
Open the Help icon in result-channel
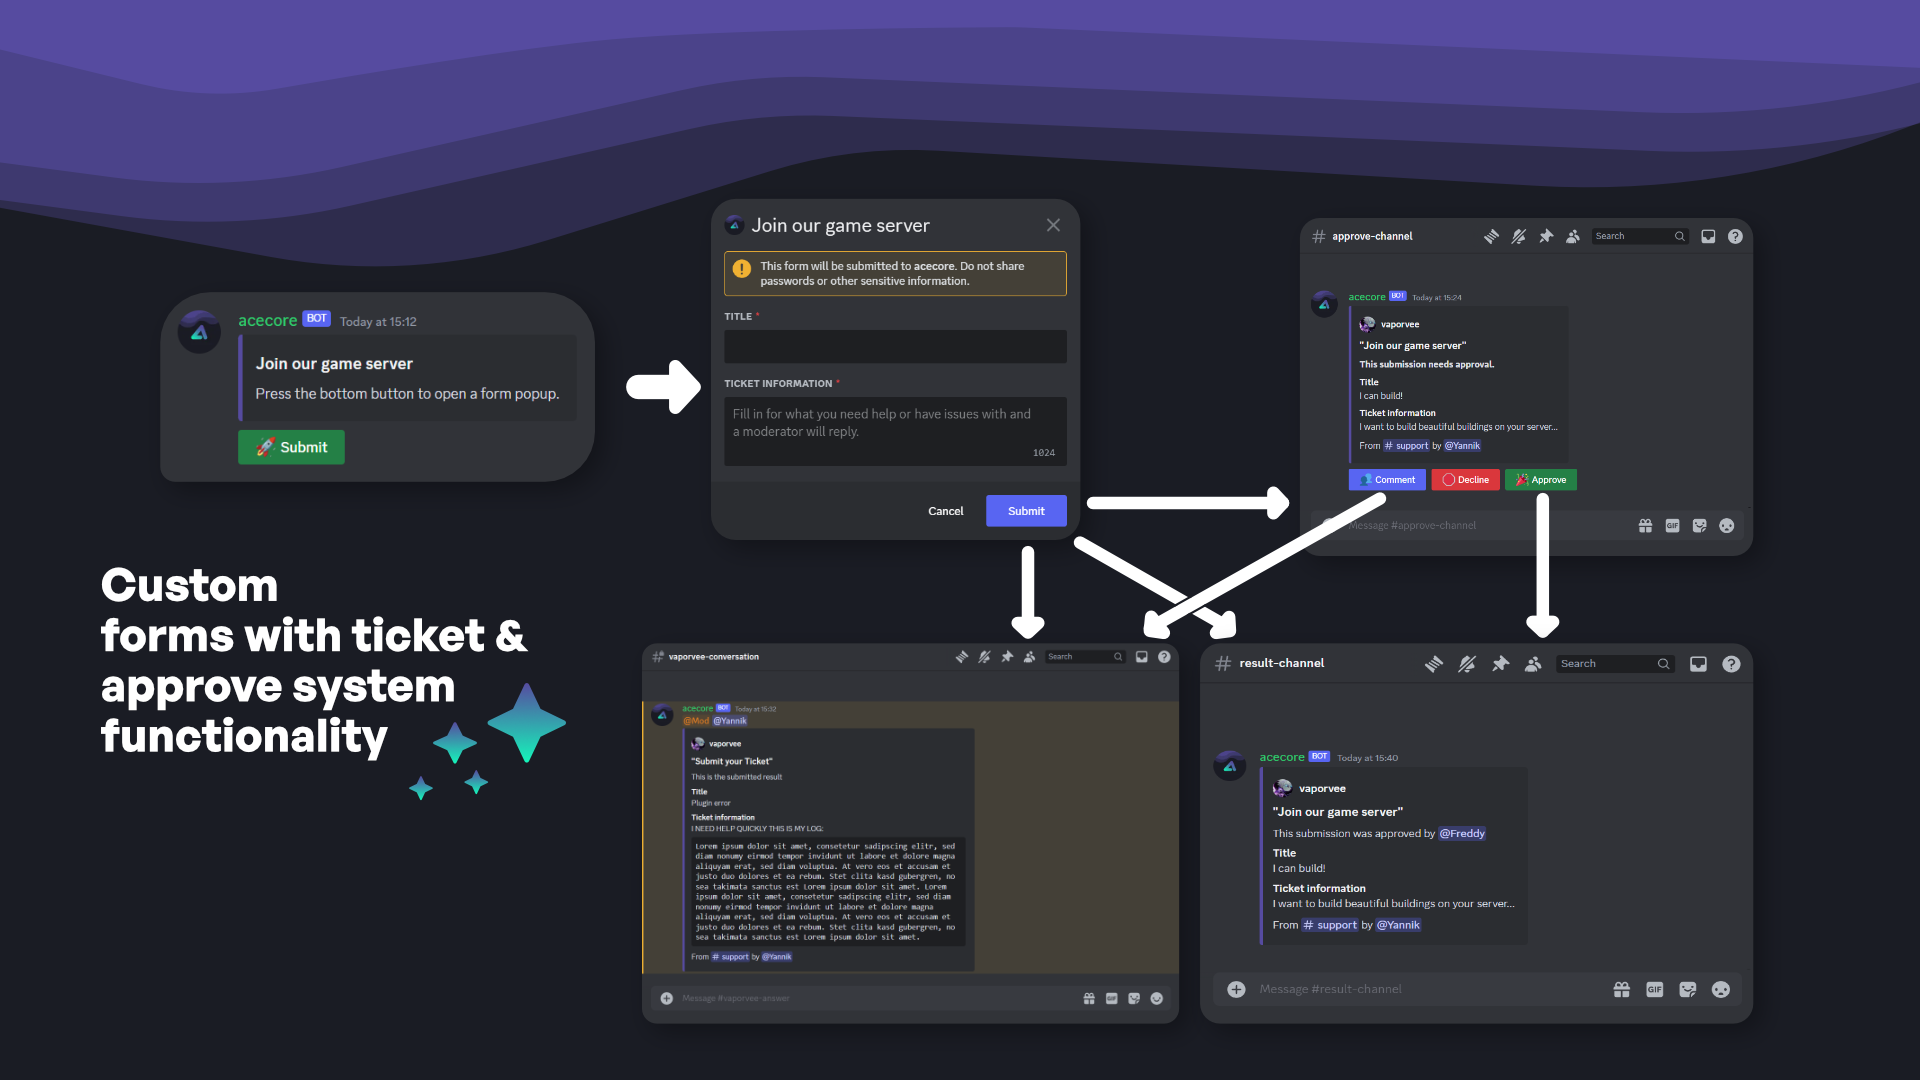[x=1732, y=663]
